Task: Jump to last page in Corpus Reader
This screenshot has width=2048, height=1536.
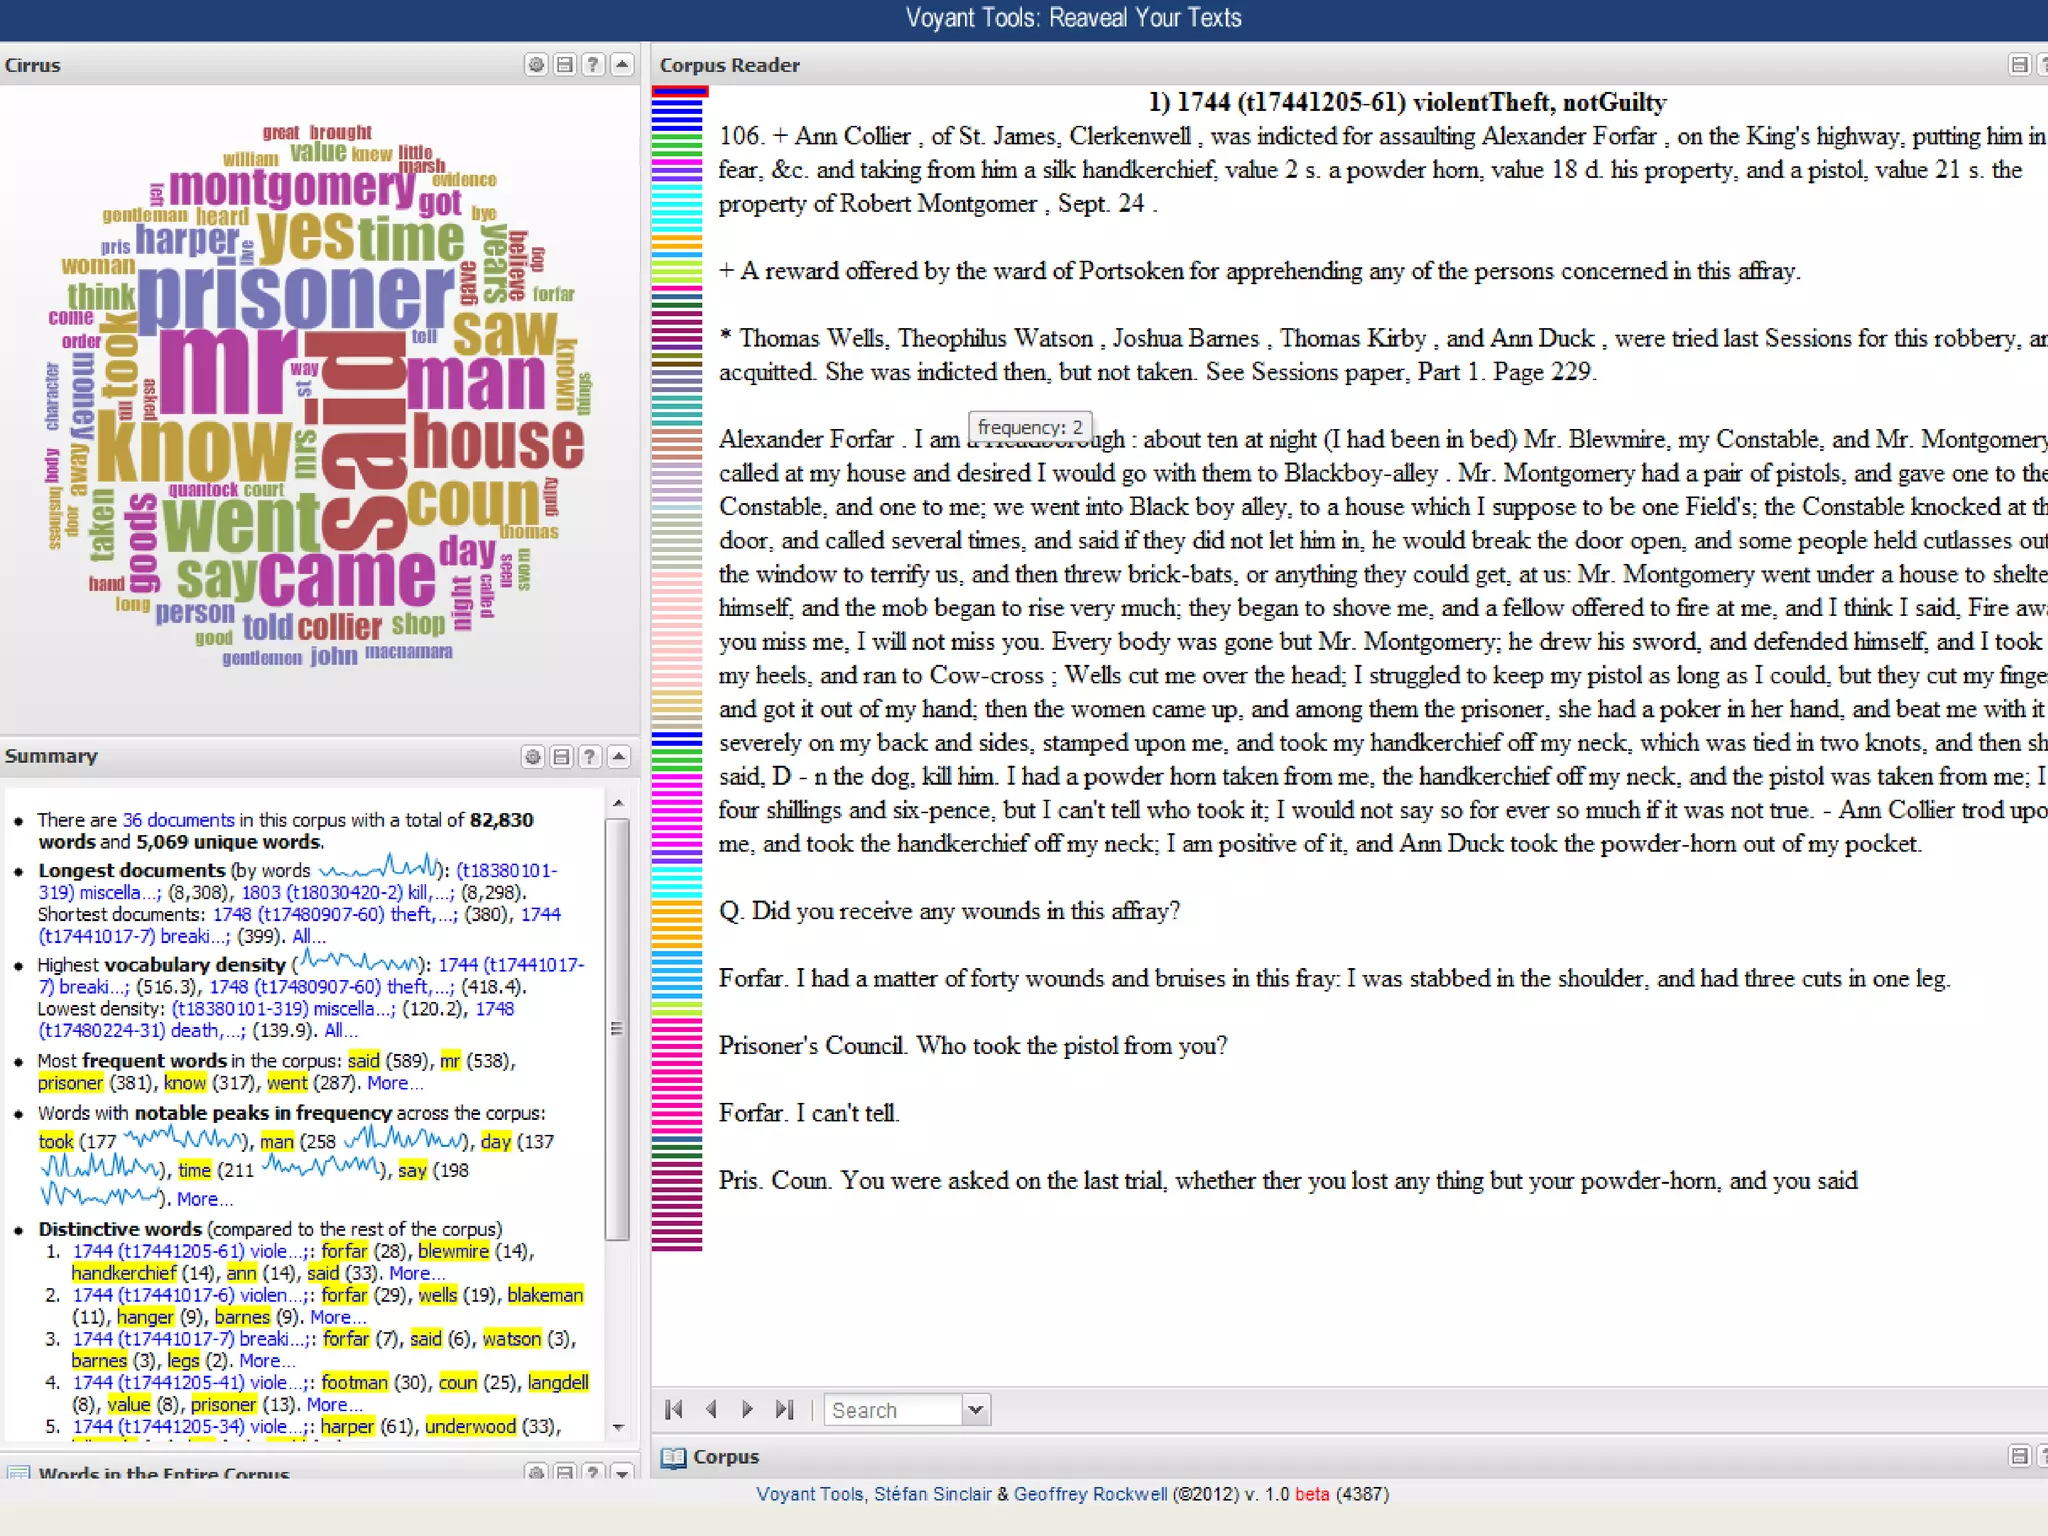Action: (x=784, y=1410)
